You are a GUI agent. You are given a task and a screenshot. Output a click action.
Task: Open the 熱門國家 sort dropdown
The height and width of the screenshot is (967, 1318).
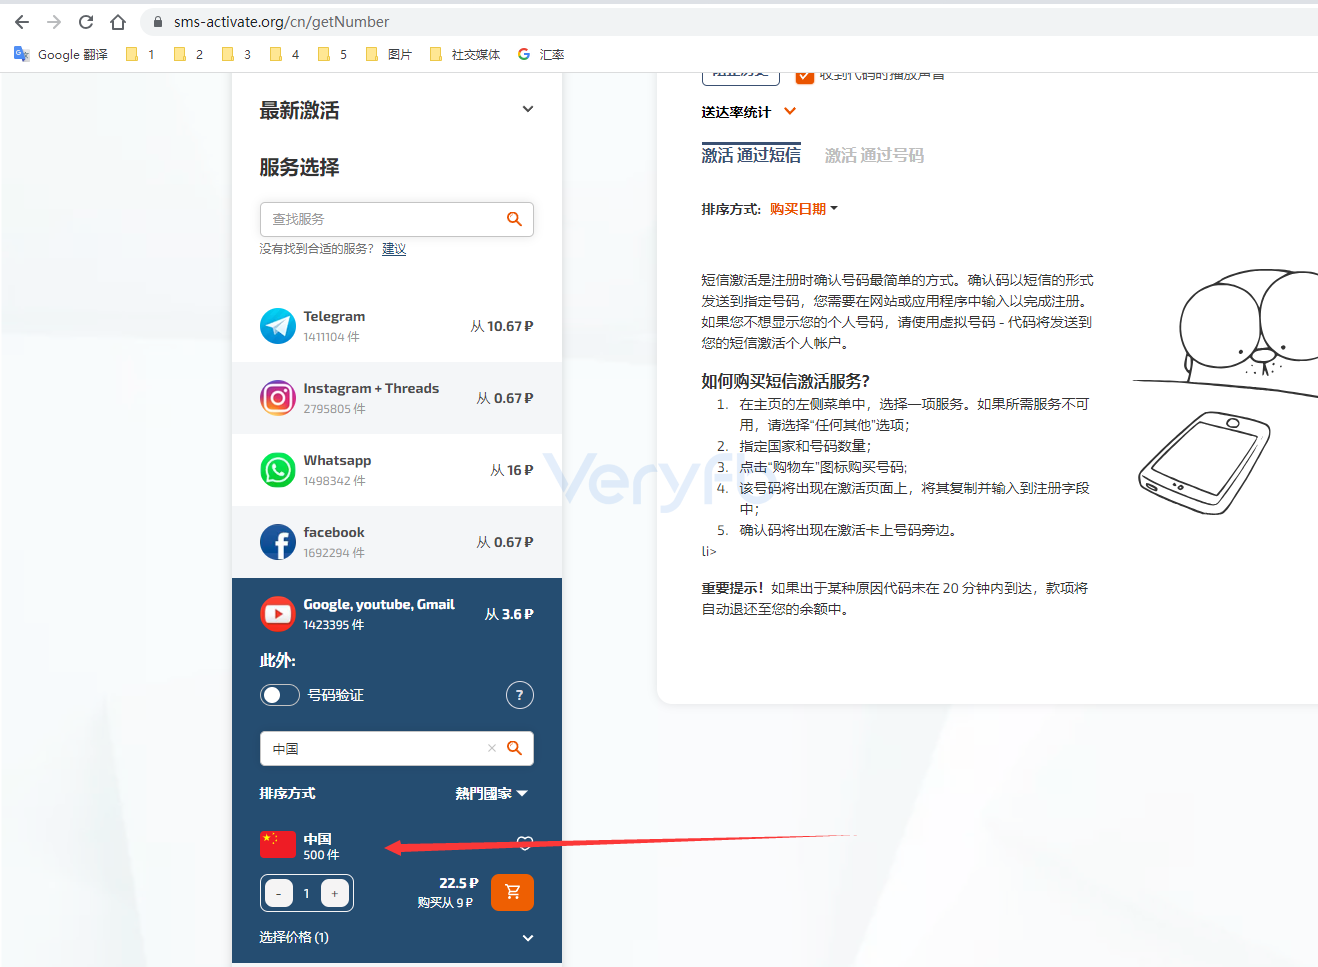point(491,793)
